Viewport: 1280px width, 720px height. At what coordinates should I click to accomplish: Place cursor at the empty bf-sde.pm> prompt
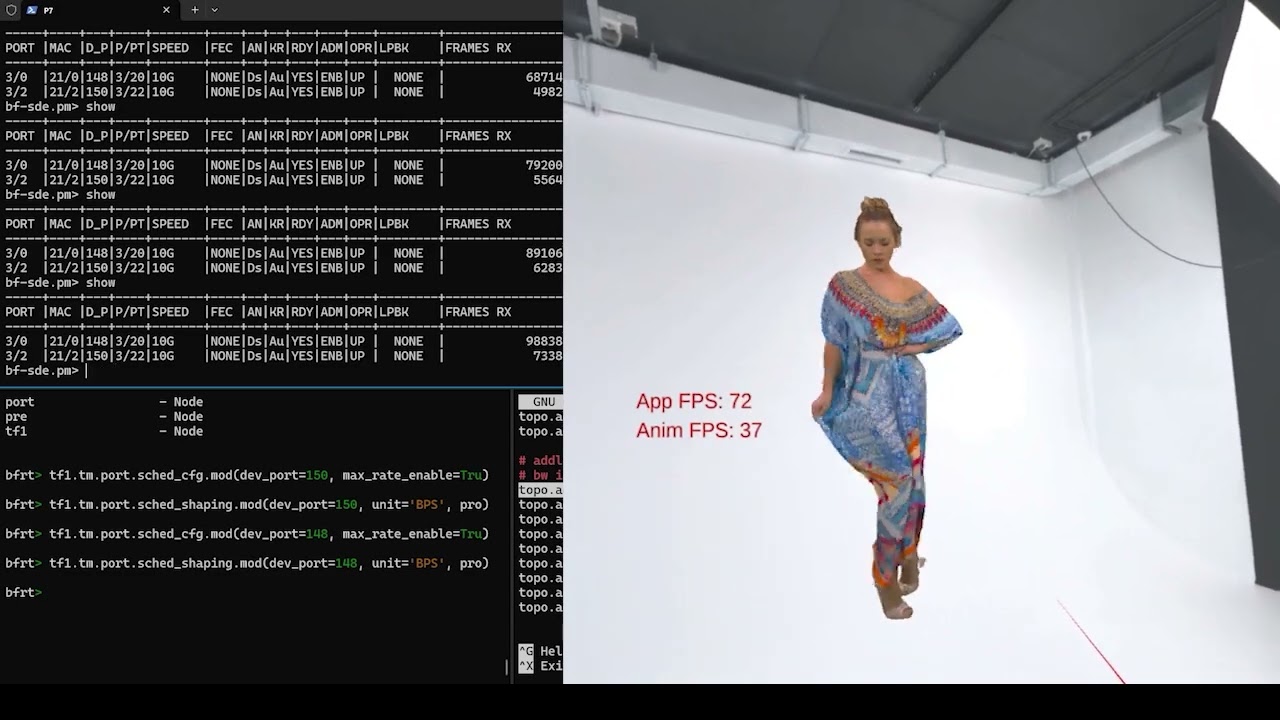[x=87, y=371]
